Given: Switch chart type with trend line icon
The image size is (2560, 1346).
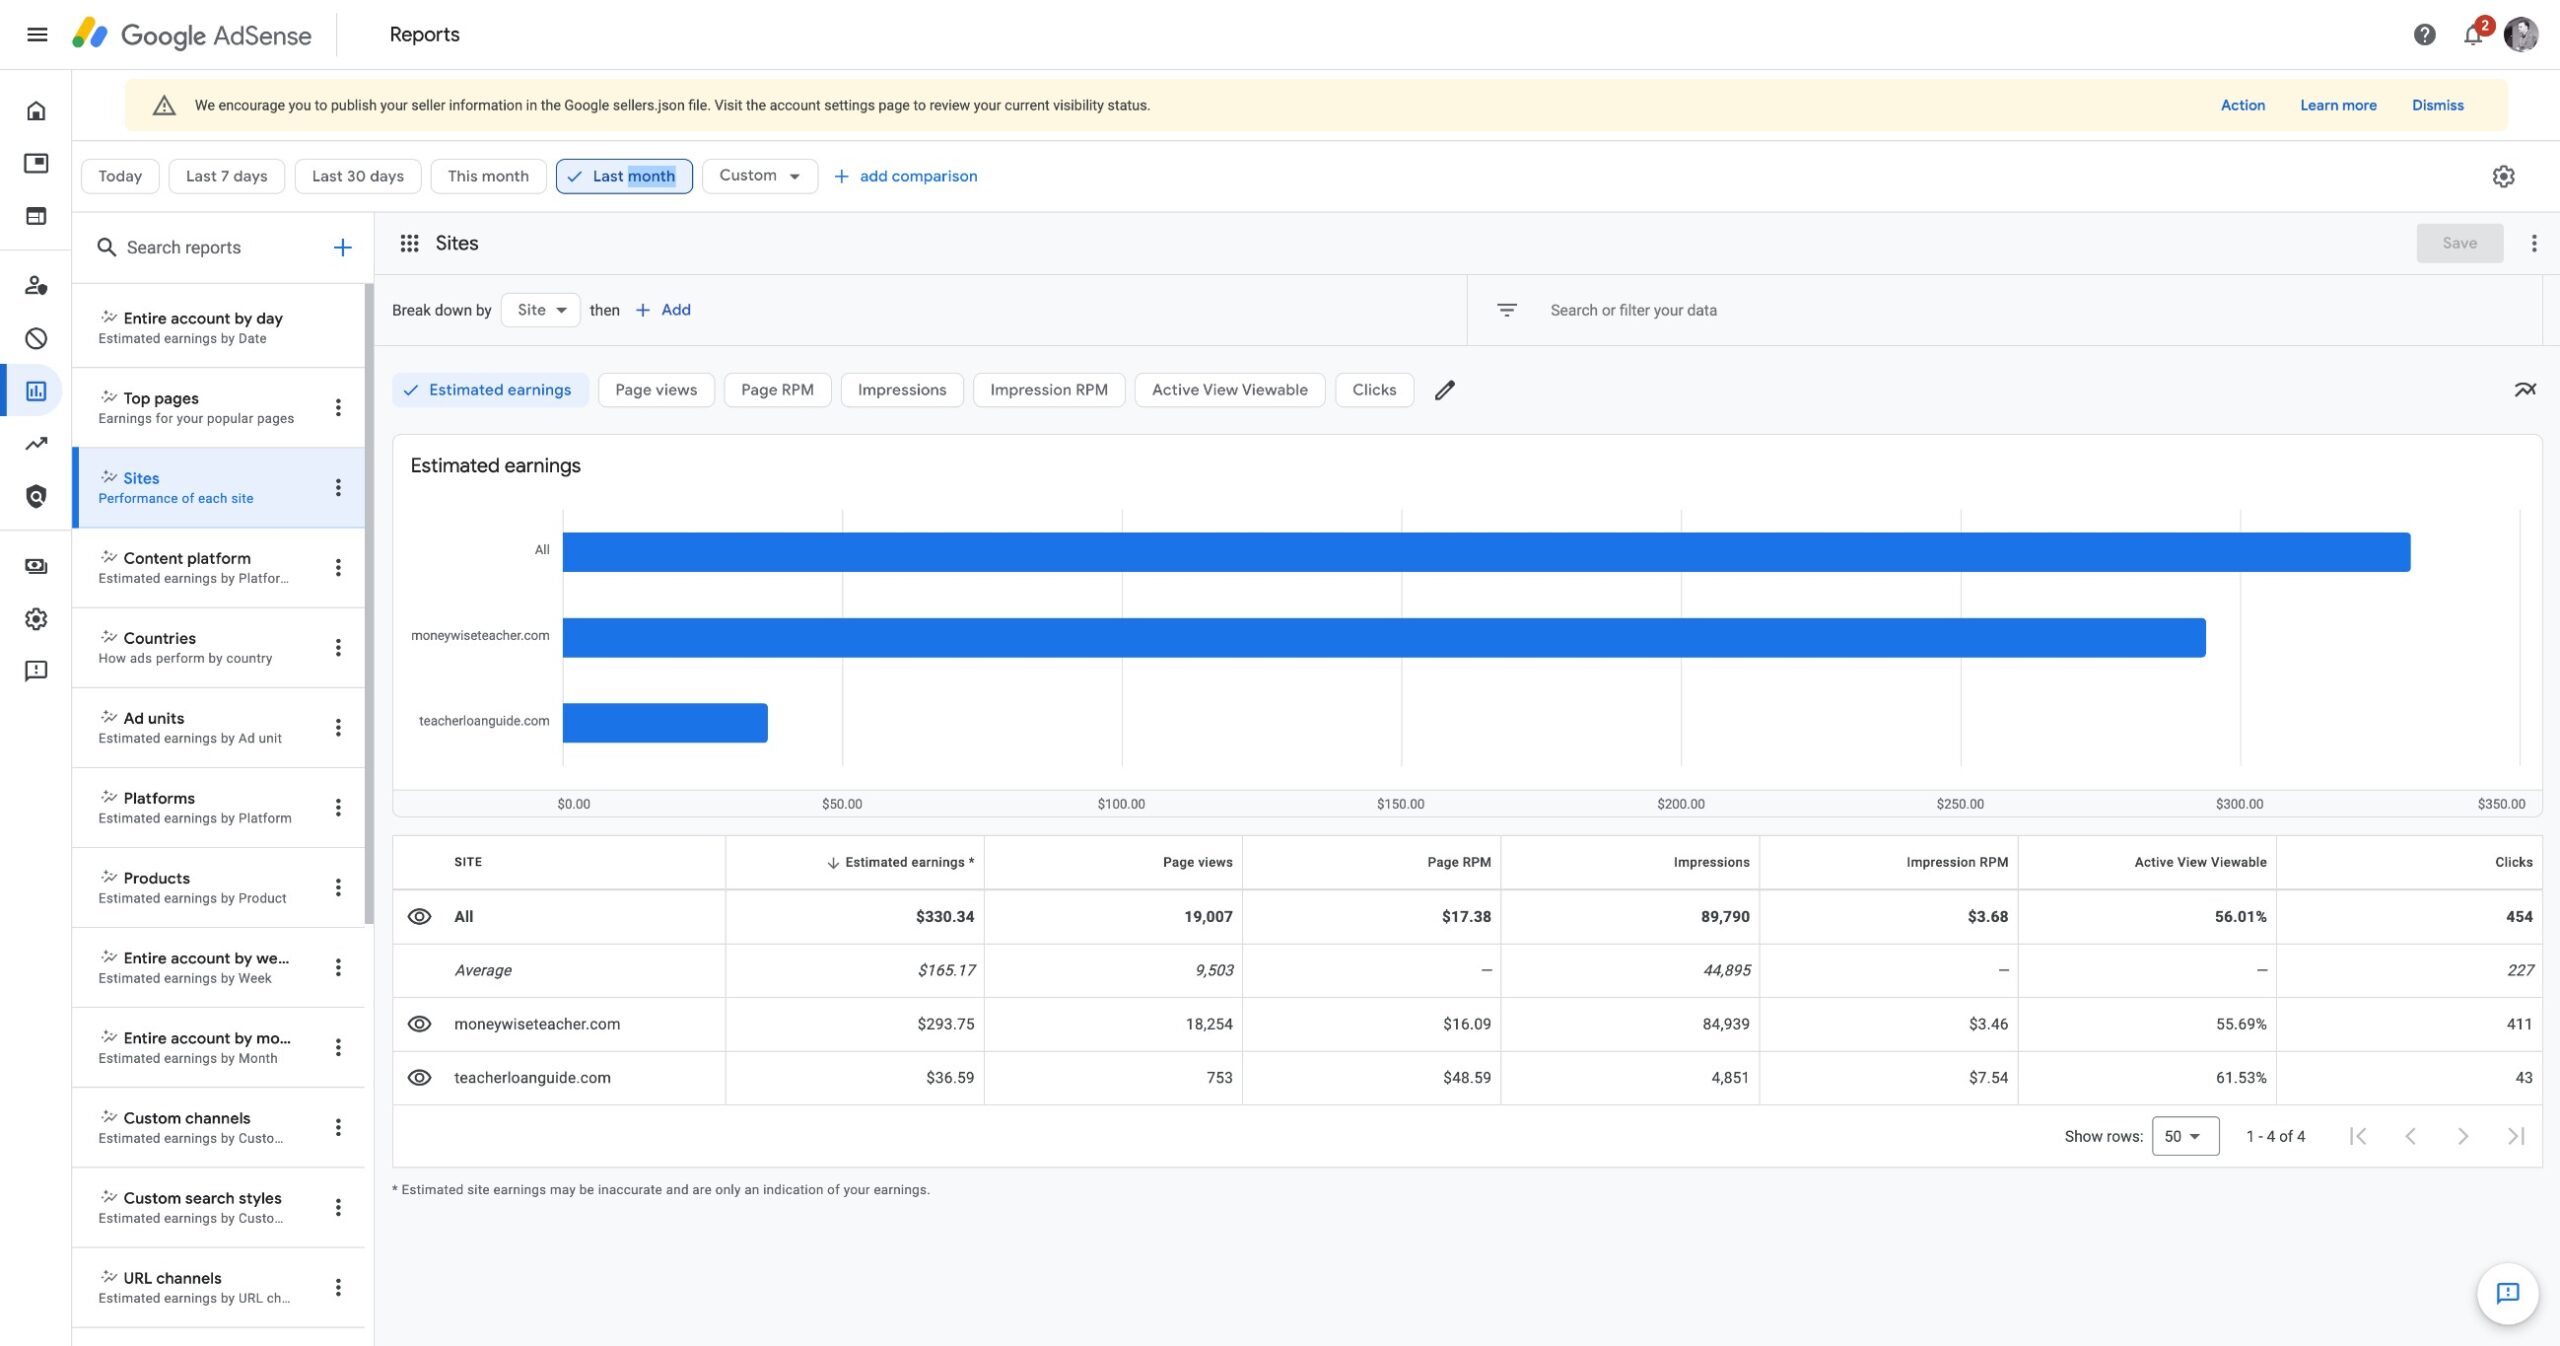Looking at the screenshot, I should click(2525, 390).
